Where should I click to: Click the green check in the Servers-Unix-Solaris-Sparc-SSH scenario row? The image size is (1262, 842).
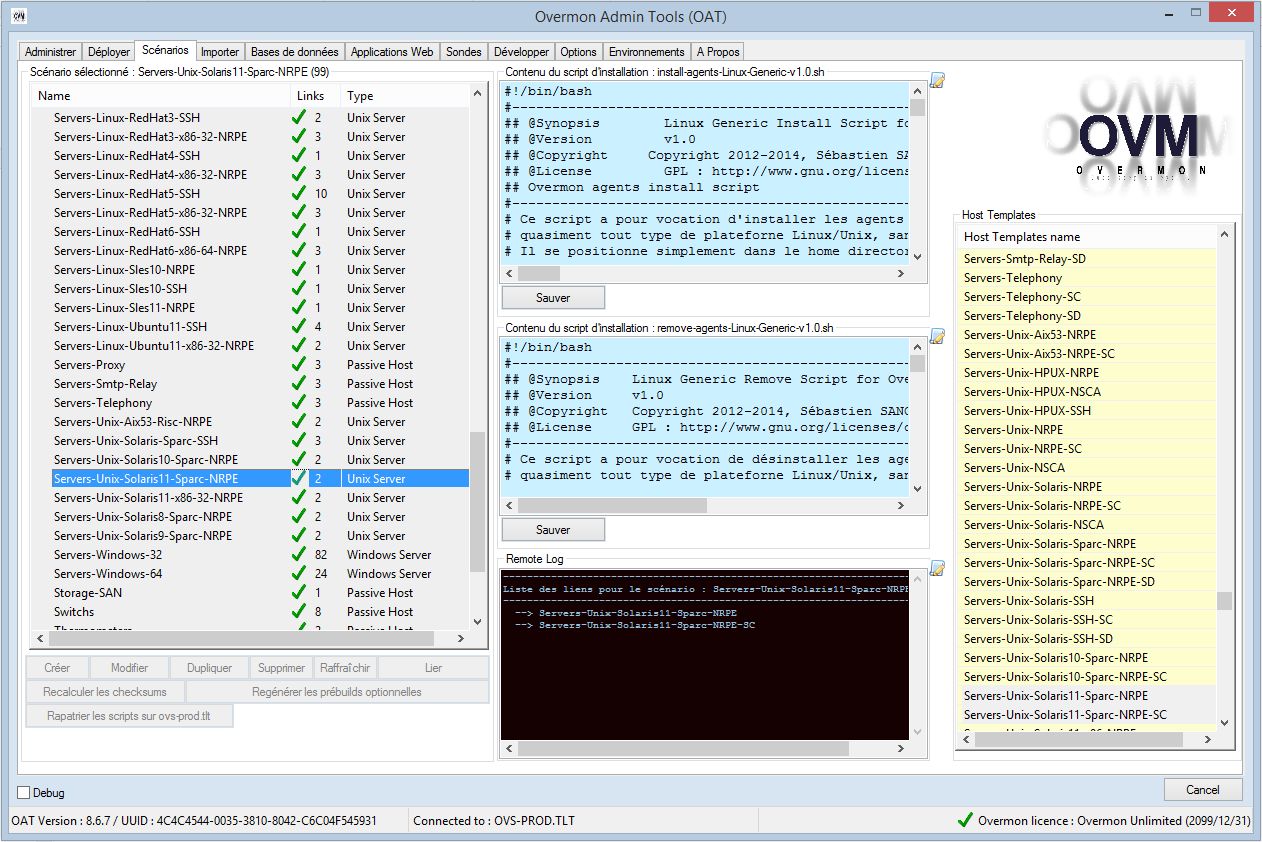click(298, 441)
